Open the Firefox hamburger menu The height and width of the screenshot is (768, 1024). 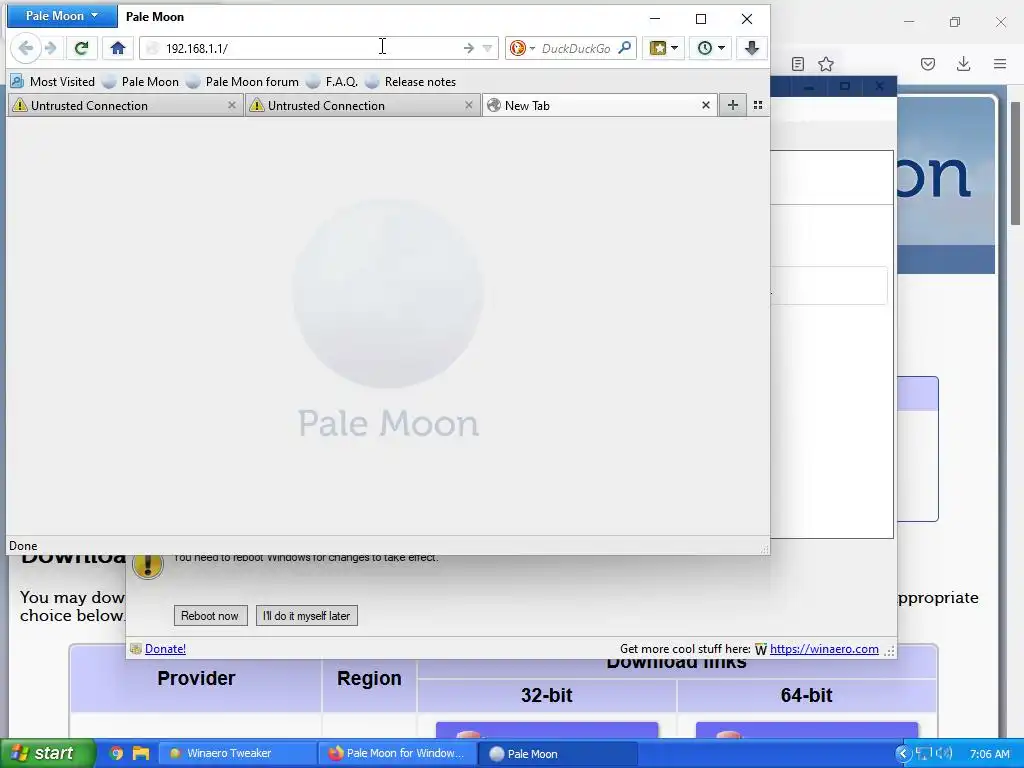[x=1000, y=64]
